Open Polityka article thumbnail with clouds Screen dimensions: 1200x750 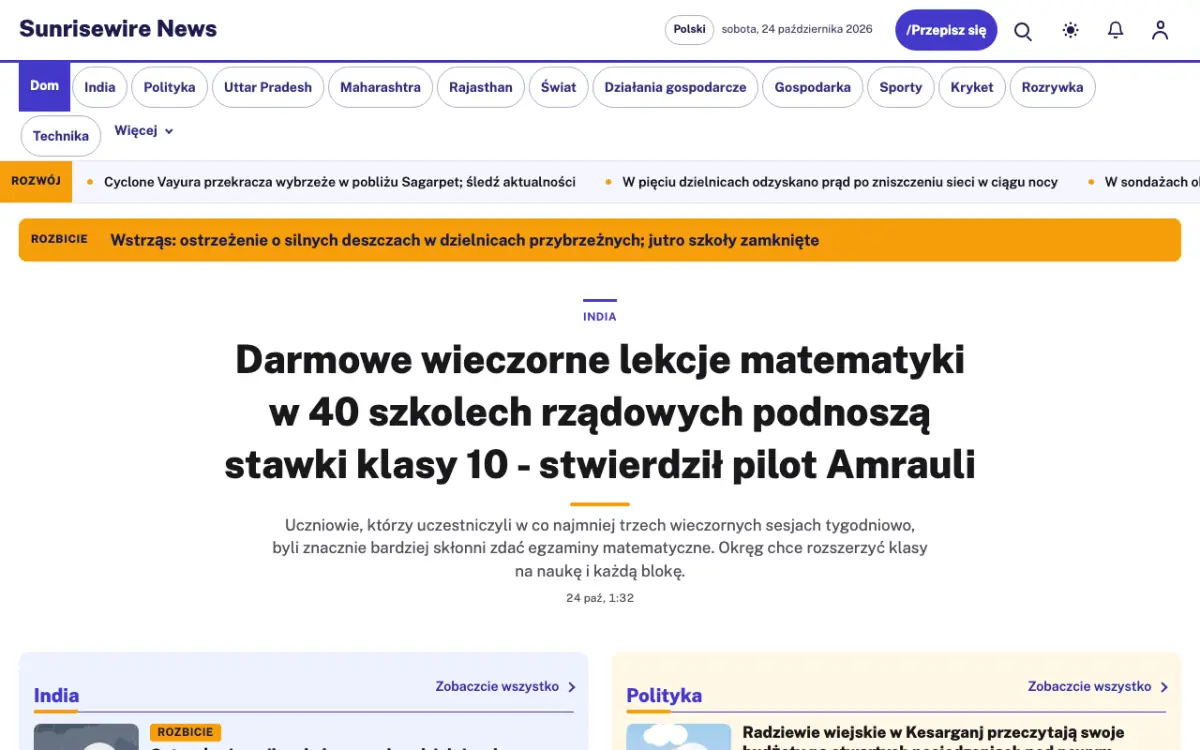pos(679,737)
